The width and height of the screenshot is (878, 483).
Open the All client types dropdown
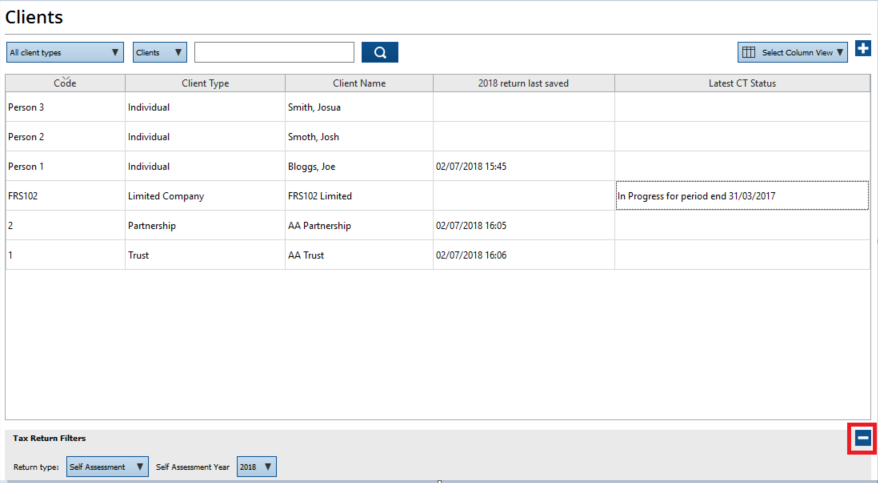click(x=65, y=52)
